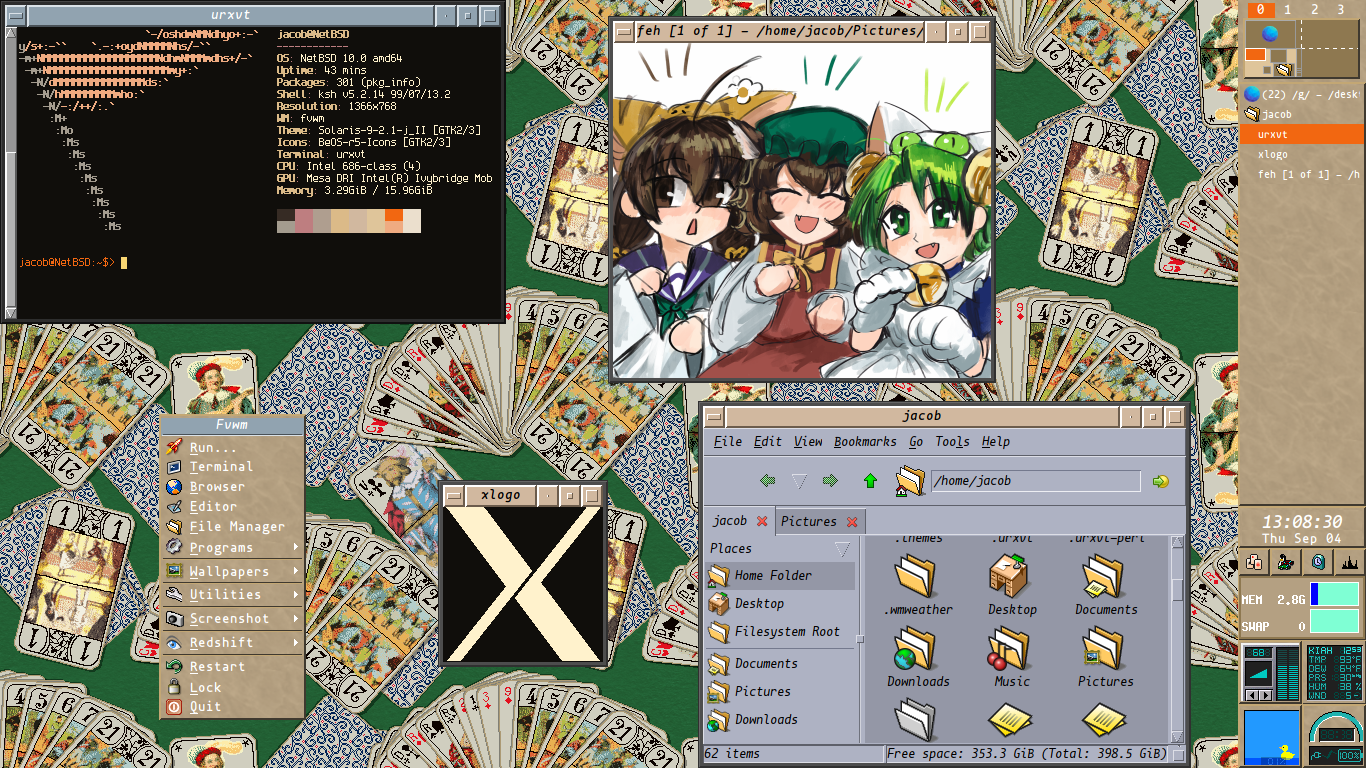Image resolution: width=1366 pixels, height=768 pixels.
Task: Click the file manager vertical scrollbar thumb
Action: pyautogui.click(x=1177, y=590)
